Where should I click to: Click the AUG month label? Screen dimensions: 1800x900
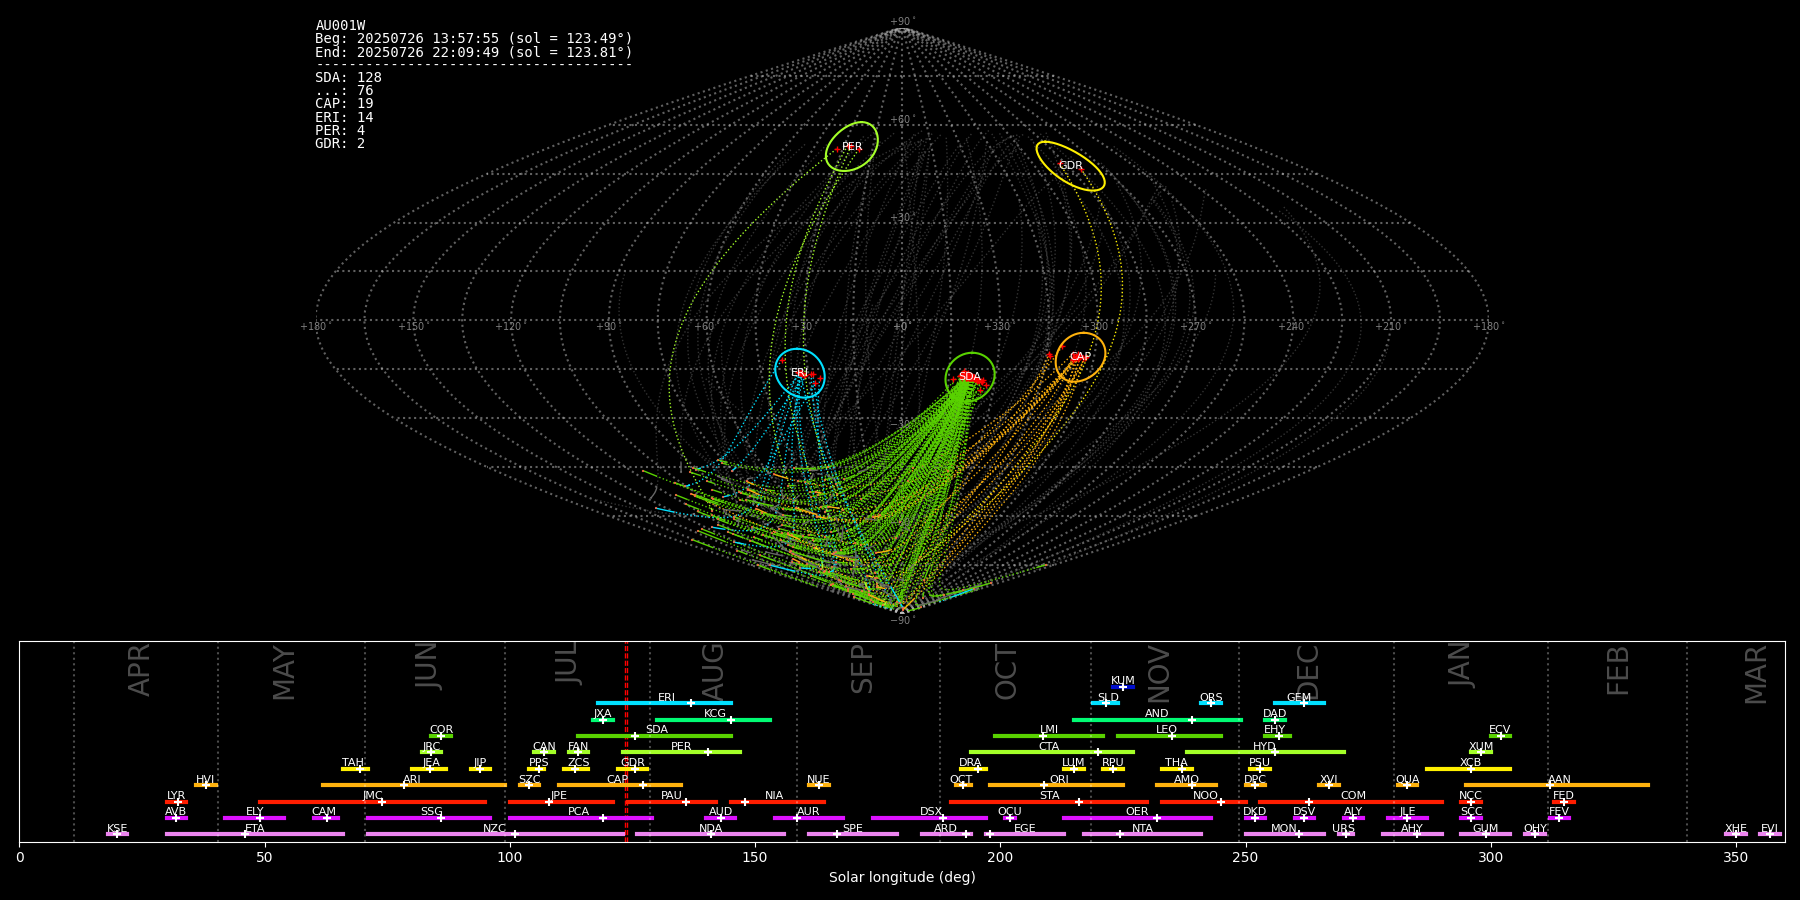pyautogui.click(x=713, y=671)
